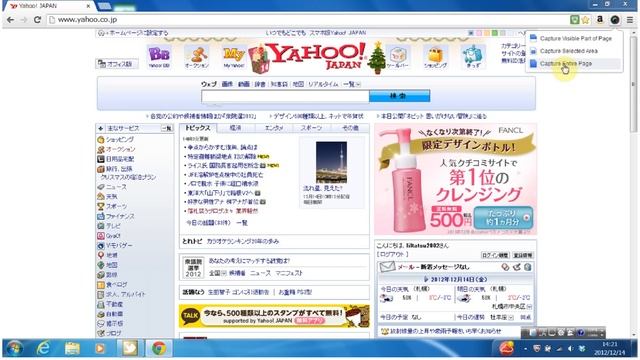Click the green extension icon in the address bar
The image size is (640, 360).
click(575, 20)
